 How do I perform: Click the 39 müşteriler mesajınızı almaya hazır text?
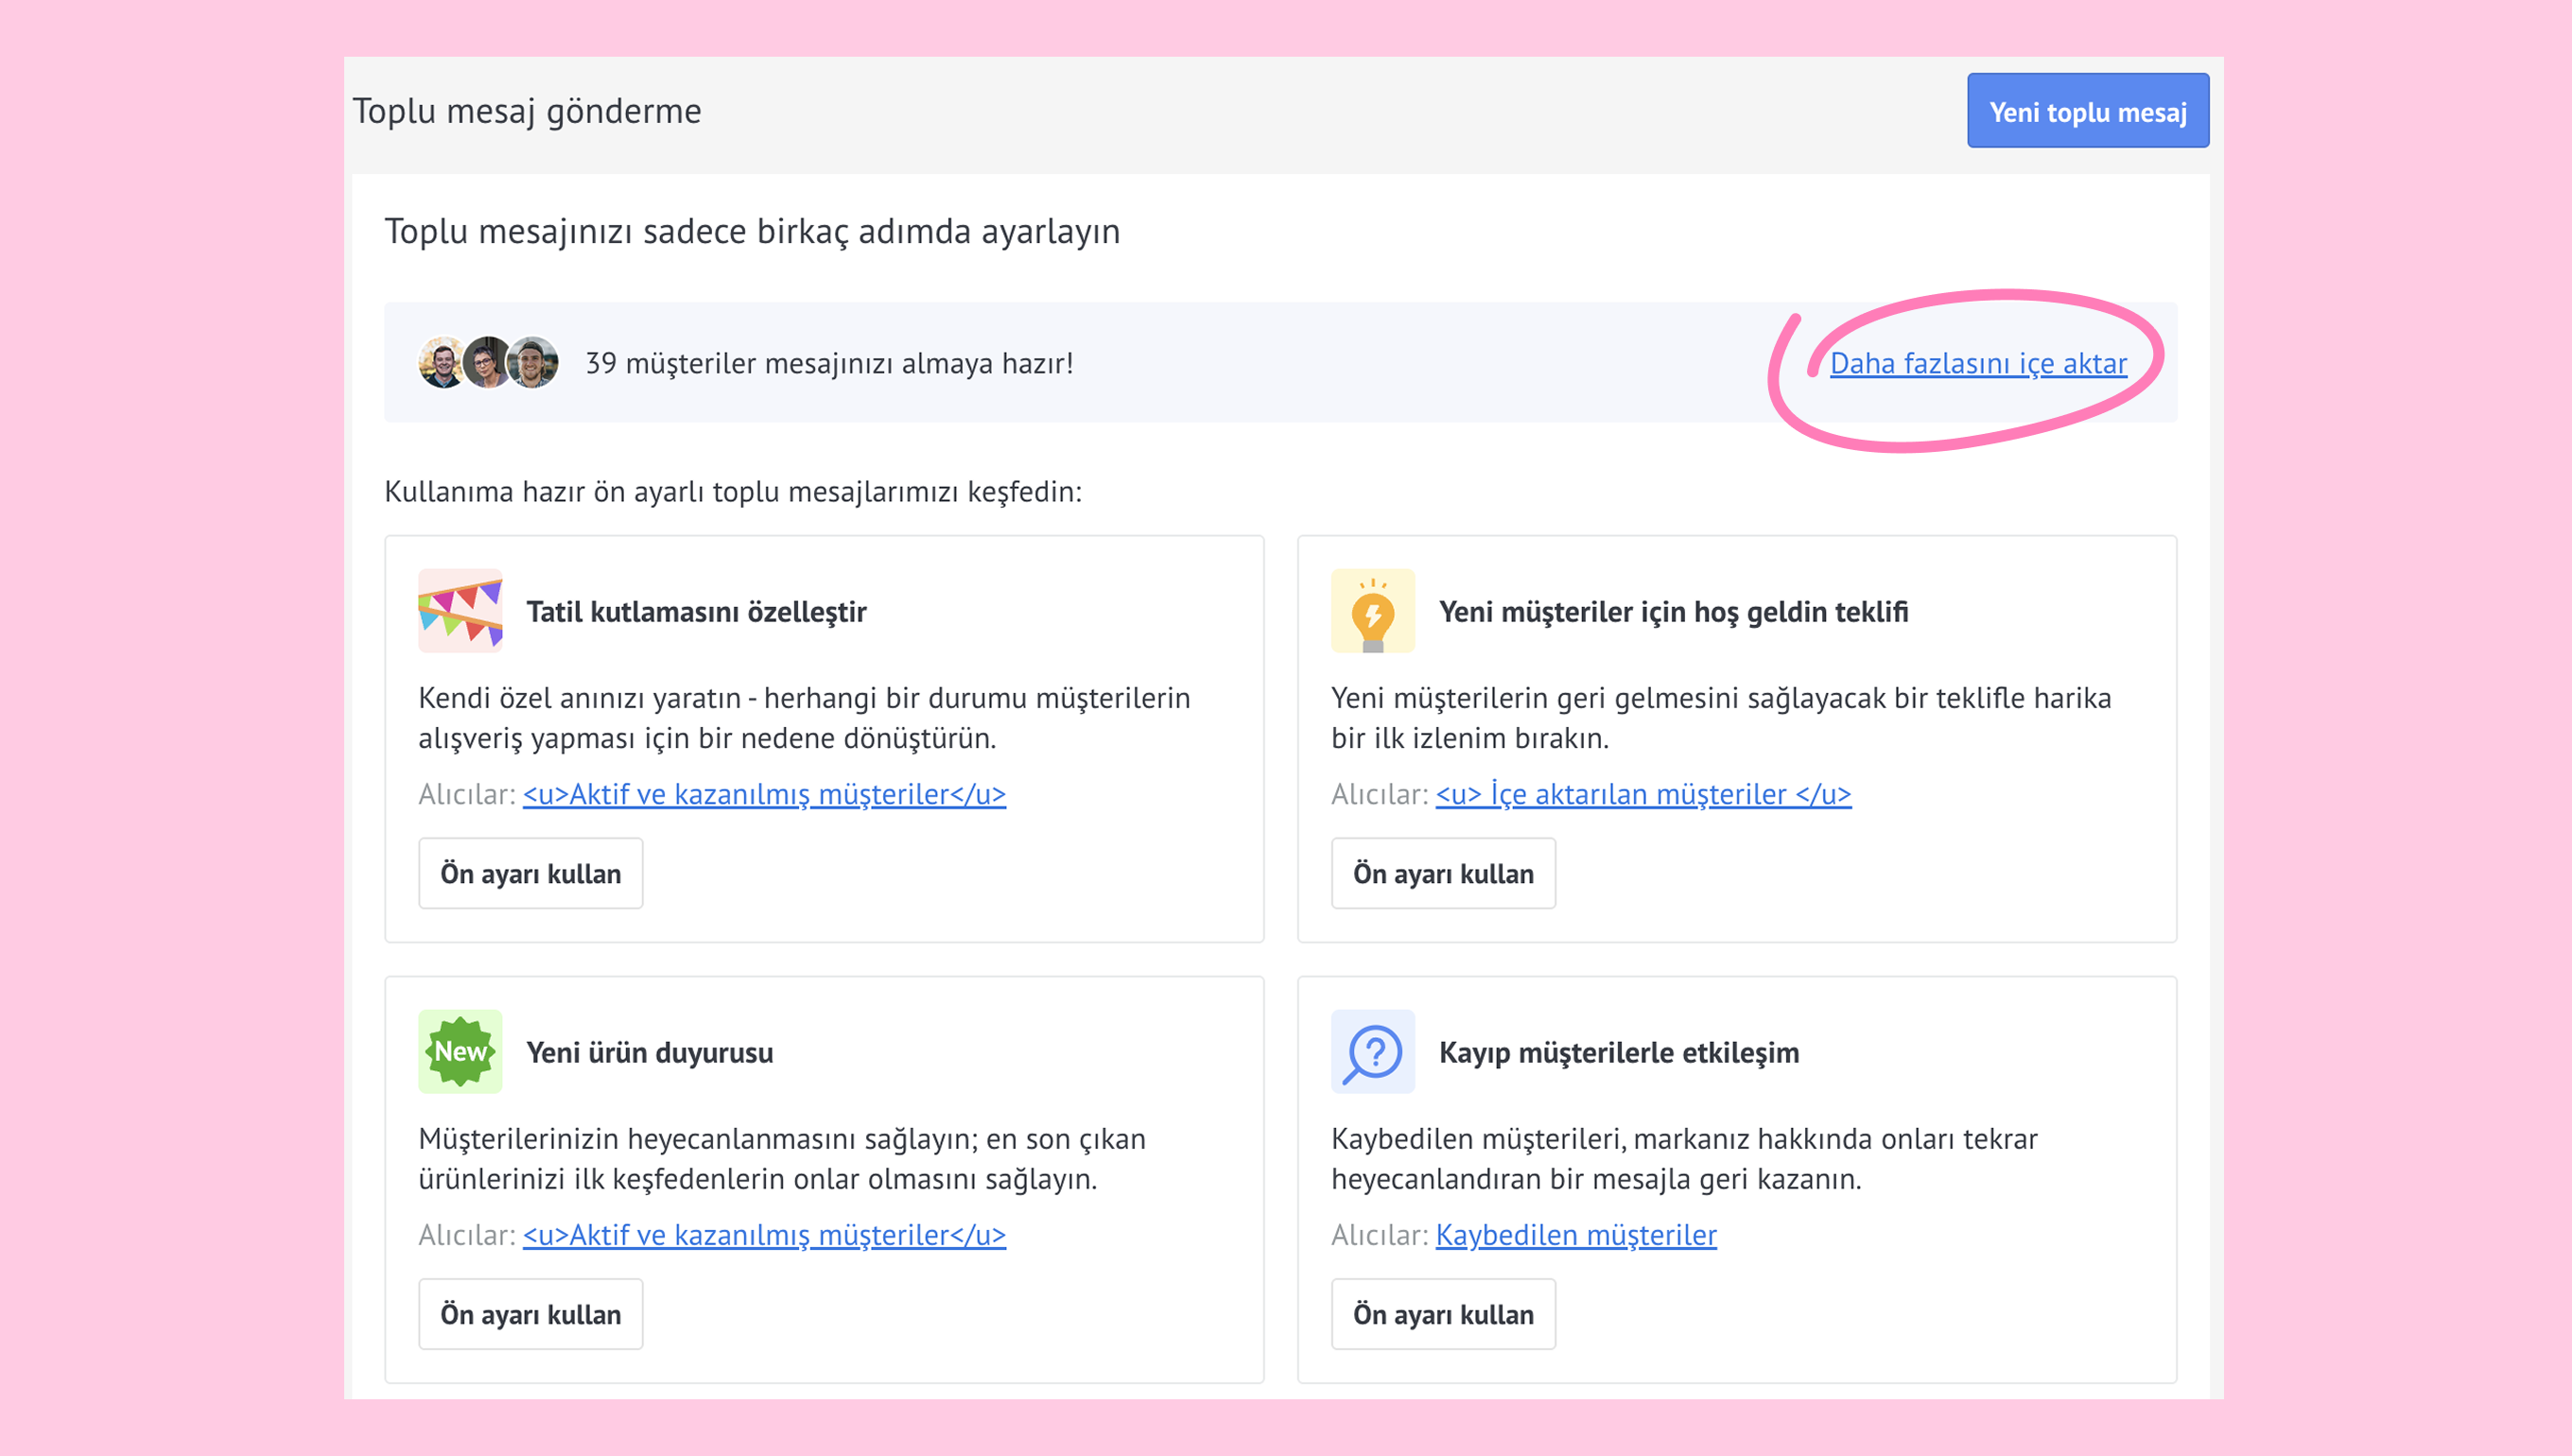(829, 363)
